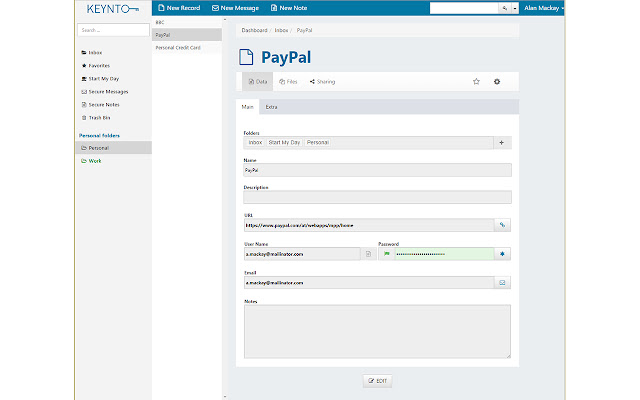640x400 pixels.
Task: Select the Main sub-tab
Action: [247, 107]
